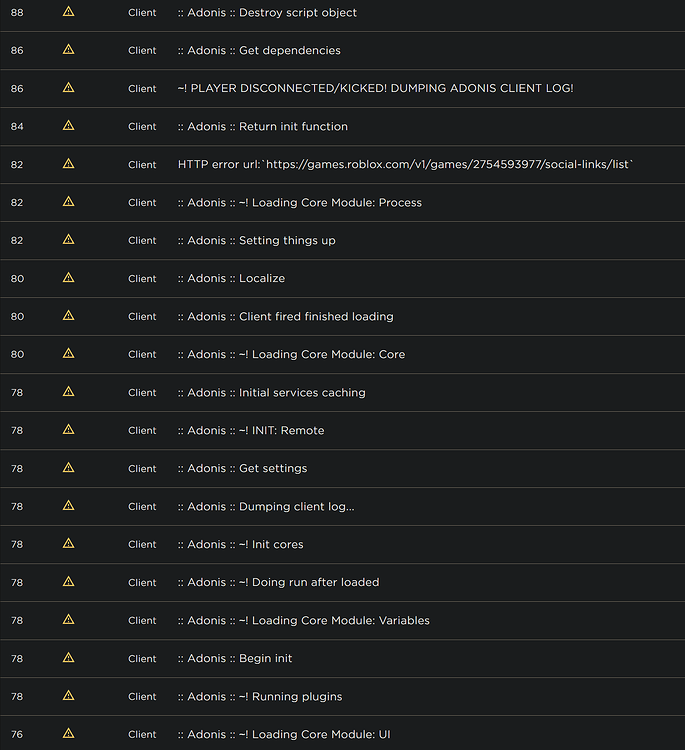Click the warning icon beside 'Loading Core Module: Variables'
This screenshot has width=685, height=750.
pyautogui.click(x=68, y=619)
